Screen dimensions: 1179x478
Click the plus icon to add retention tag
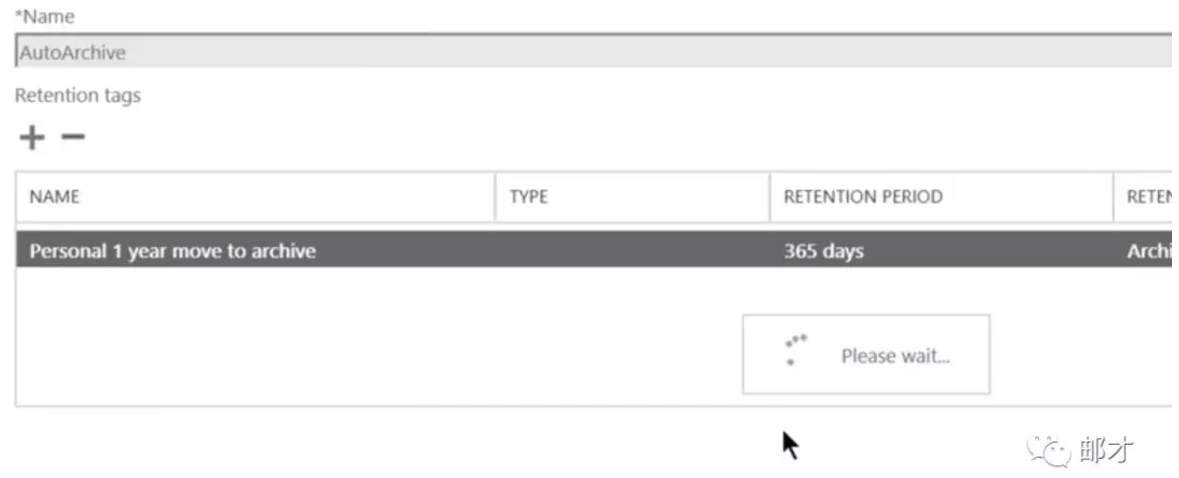pos(32,137)
